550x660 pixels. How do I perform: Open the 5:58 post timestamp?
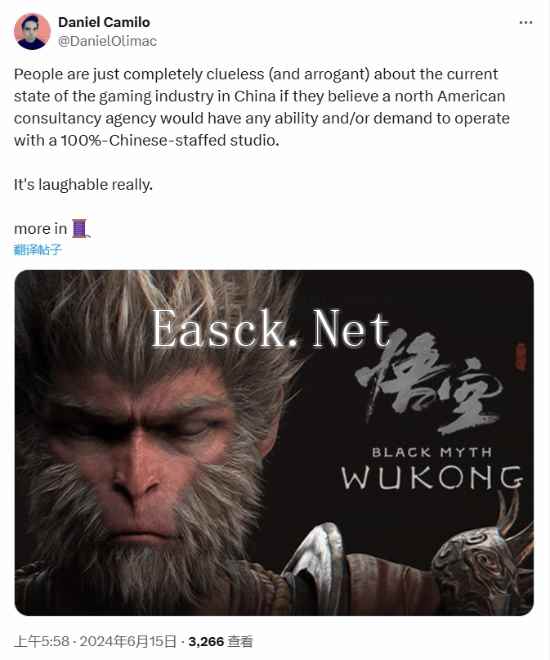pos(42,641)
